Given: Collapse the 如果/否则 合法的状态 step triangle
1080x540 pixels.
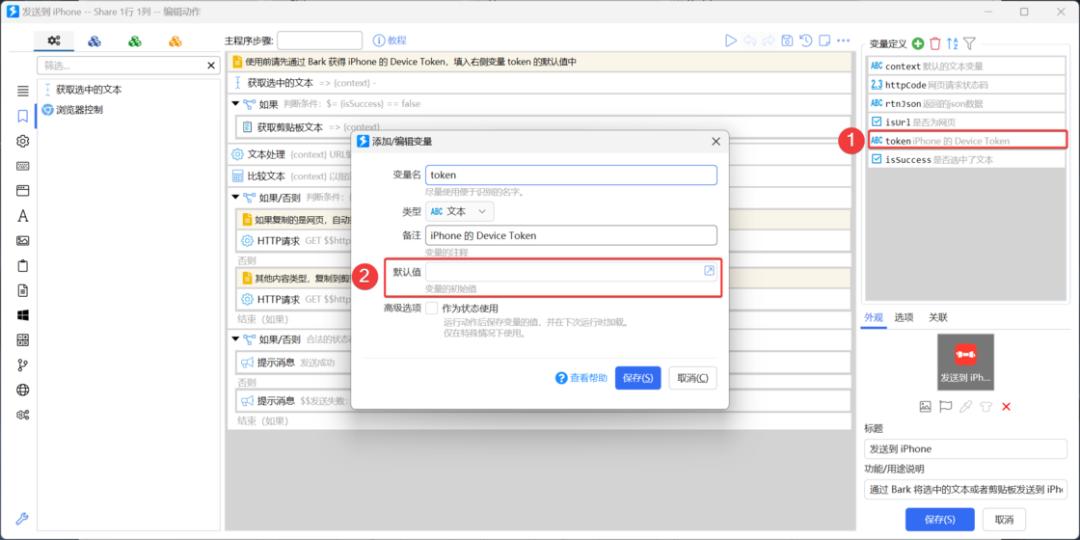Looking at the screenshot, I should coord(236,339).
